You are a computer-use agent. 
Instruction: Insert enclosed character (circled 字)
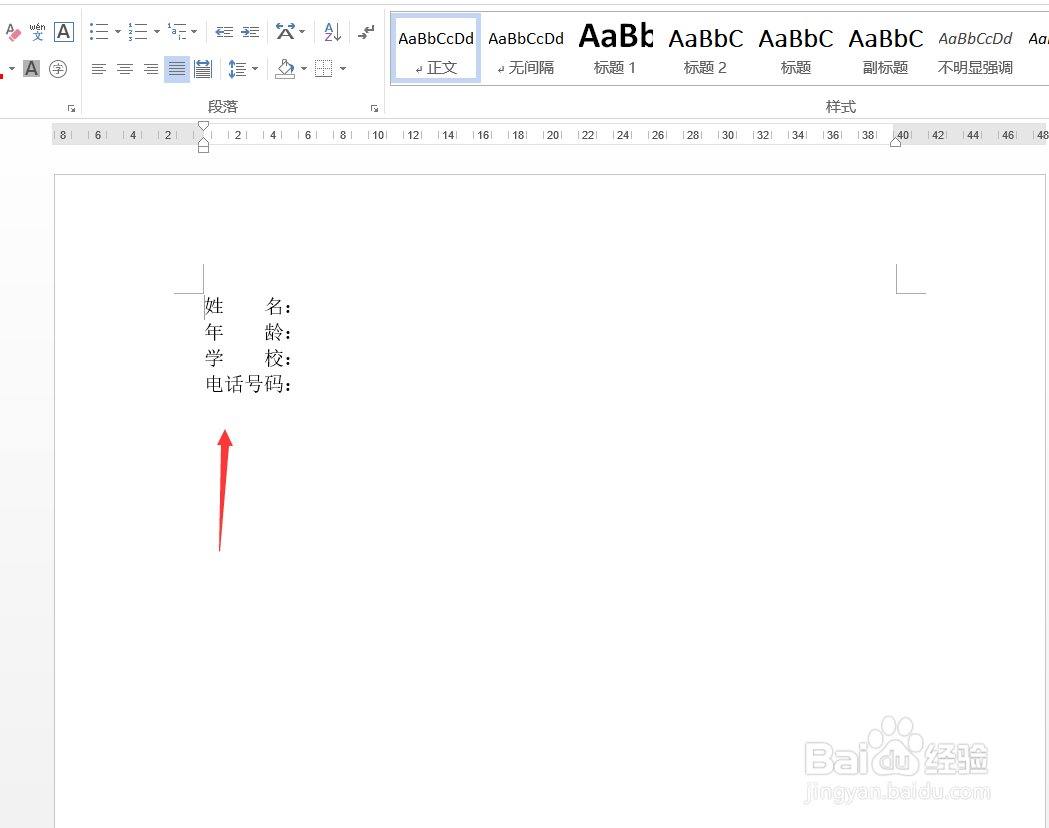click(58, 68)
